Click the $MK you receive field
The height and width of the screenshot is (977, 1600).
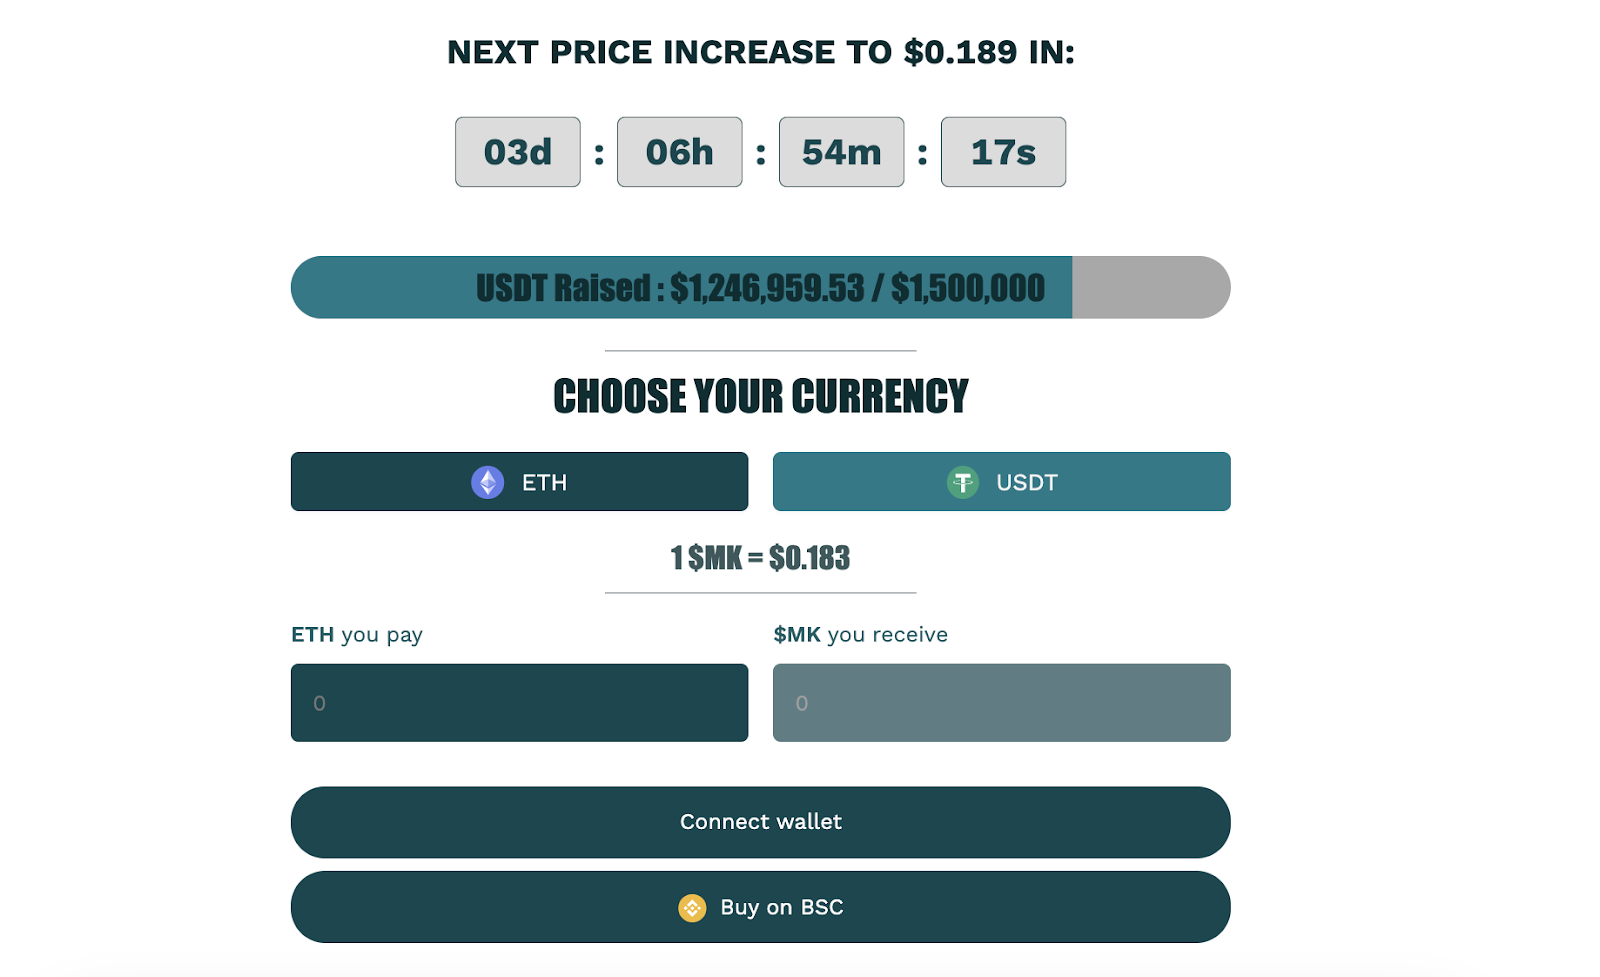tap(1001, 703)
